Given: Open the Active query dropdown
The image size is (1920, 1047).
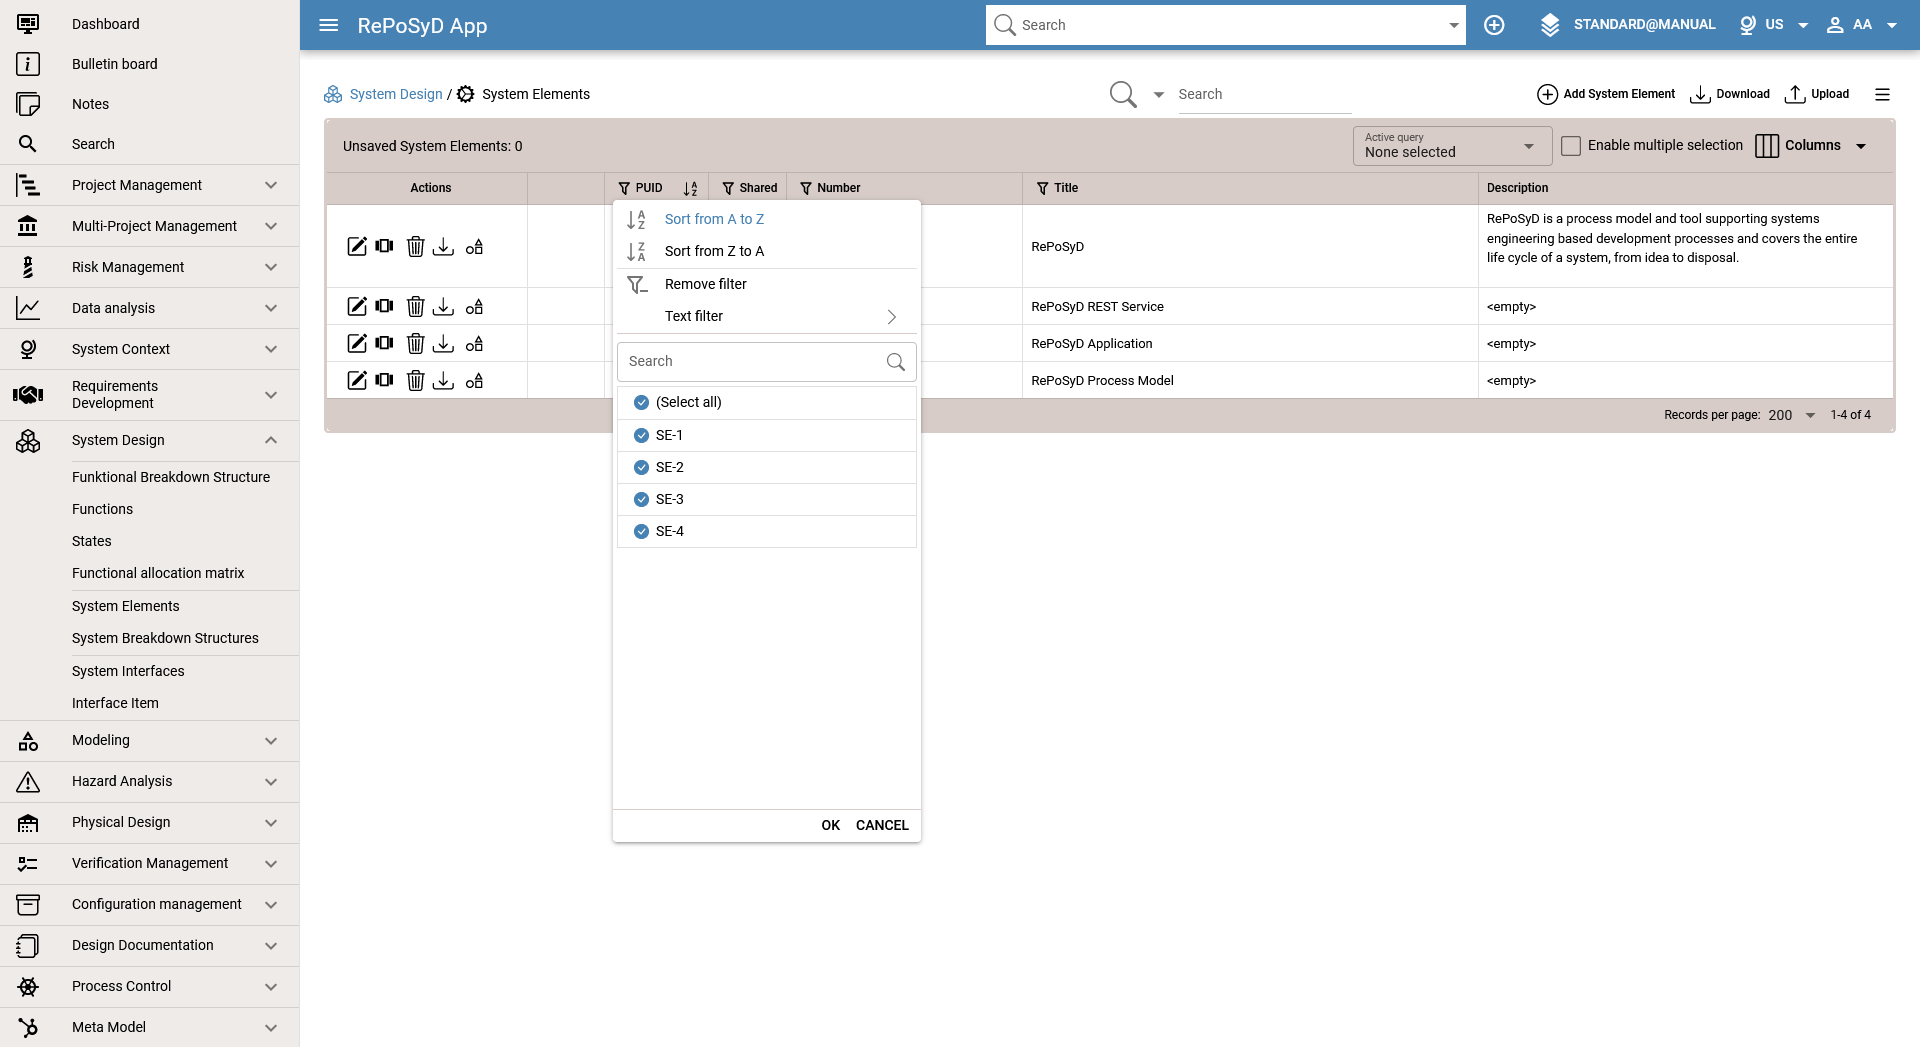Looking at the screenshot, I should coord(1452,146).
